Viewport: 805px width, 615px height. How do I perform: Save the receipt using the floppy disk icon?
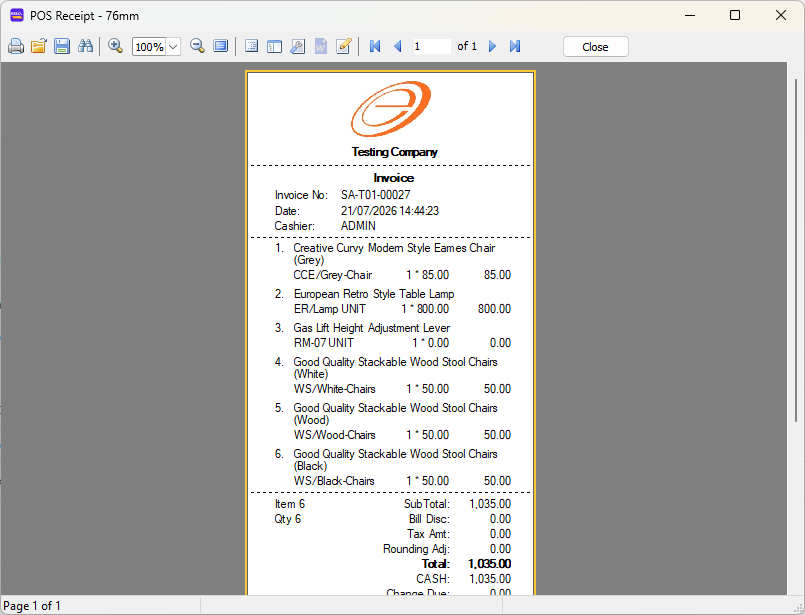62,47
